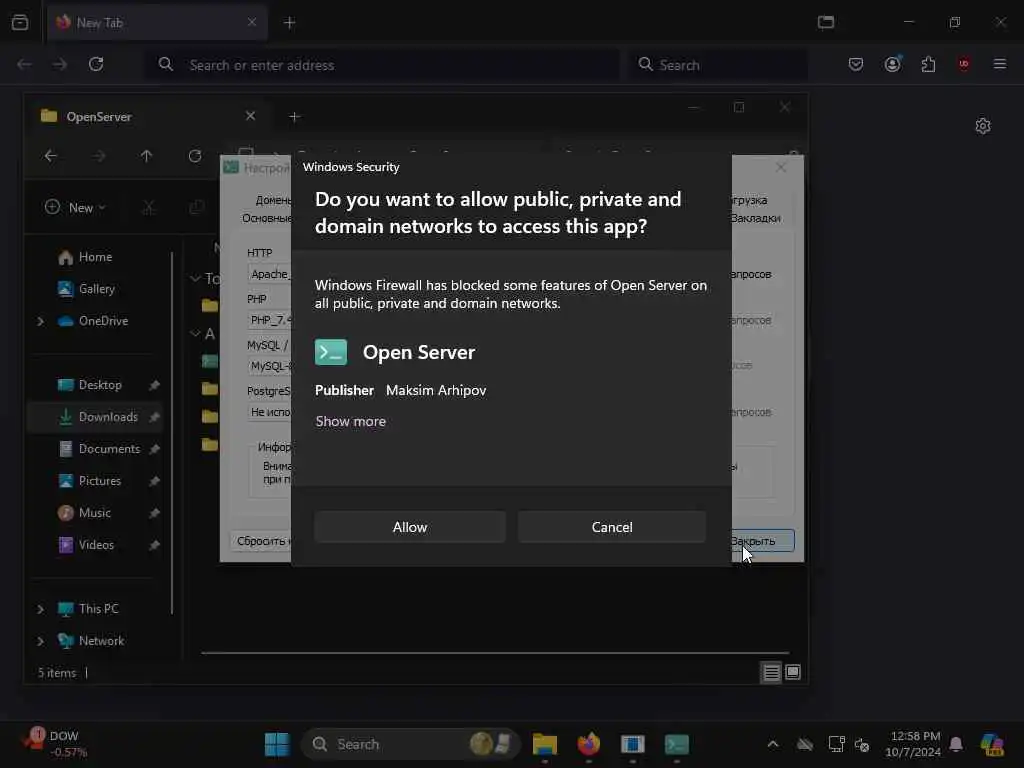
Task: Unpin Documents via its pin icon
Action: pos(154,449)
